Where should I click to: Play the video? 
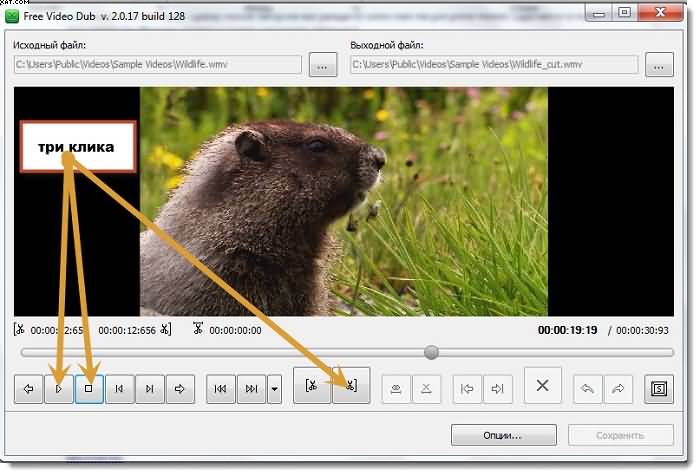tap(59, 389)
